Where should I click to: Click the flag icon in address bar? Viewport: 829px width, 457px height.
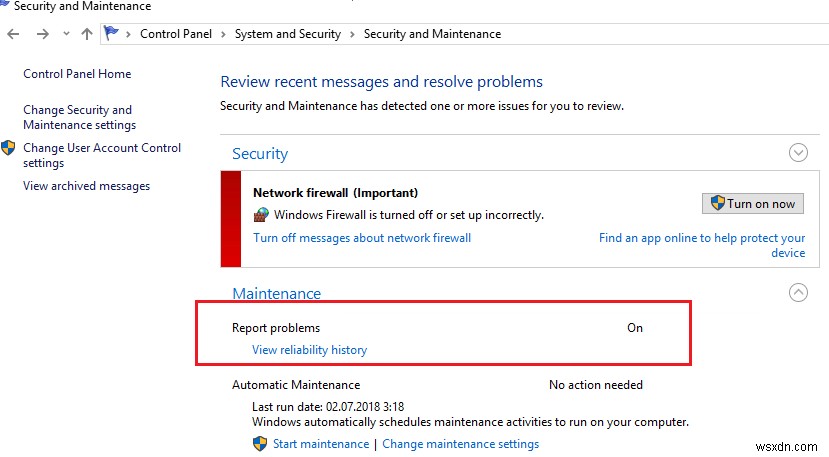111,33
